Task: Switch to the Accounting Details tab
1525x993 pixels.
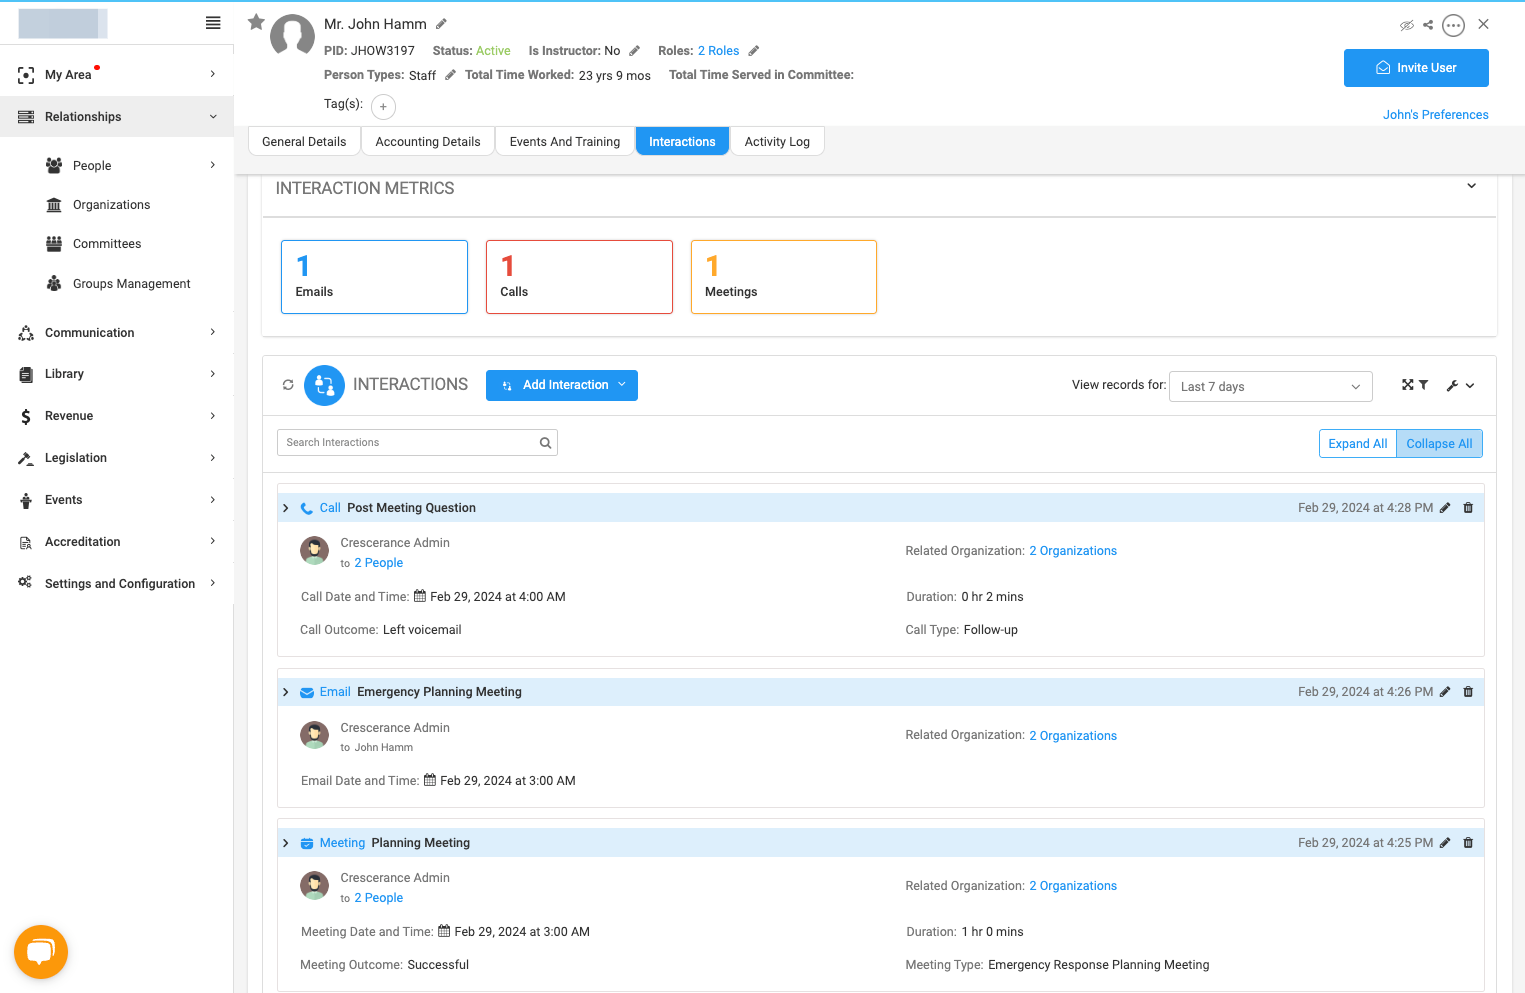Action: [428, 142]
